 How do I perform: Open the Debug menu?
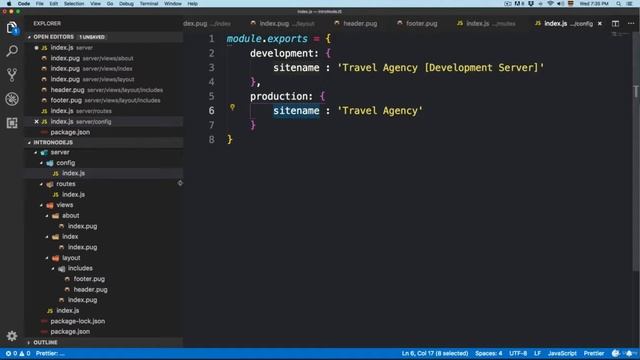coord(126,4)
